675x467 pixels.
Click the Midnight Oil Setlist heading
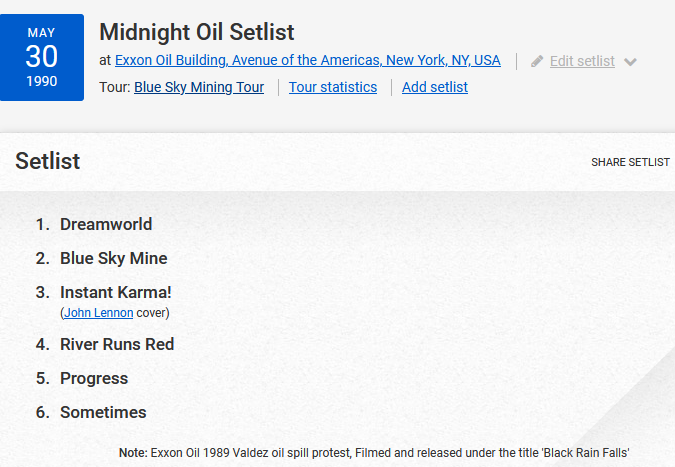pyautogui.click(x=197, y=32)
